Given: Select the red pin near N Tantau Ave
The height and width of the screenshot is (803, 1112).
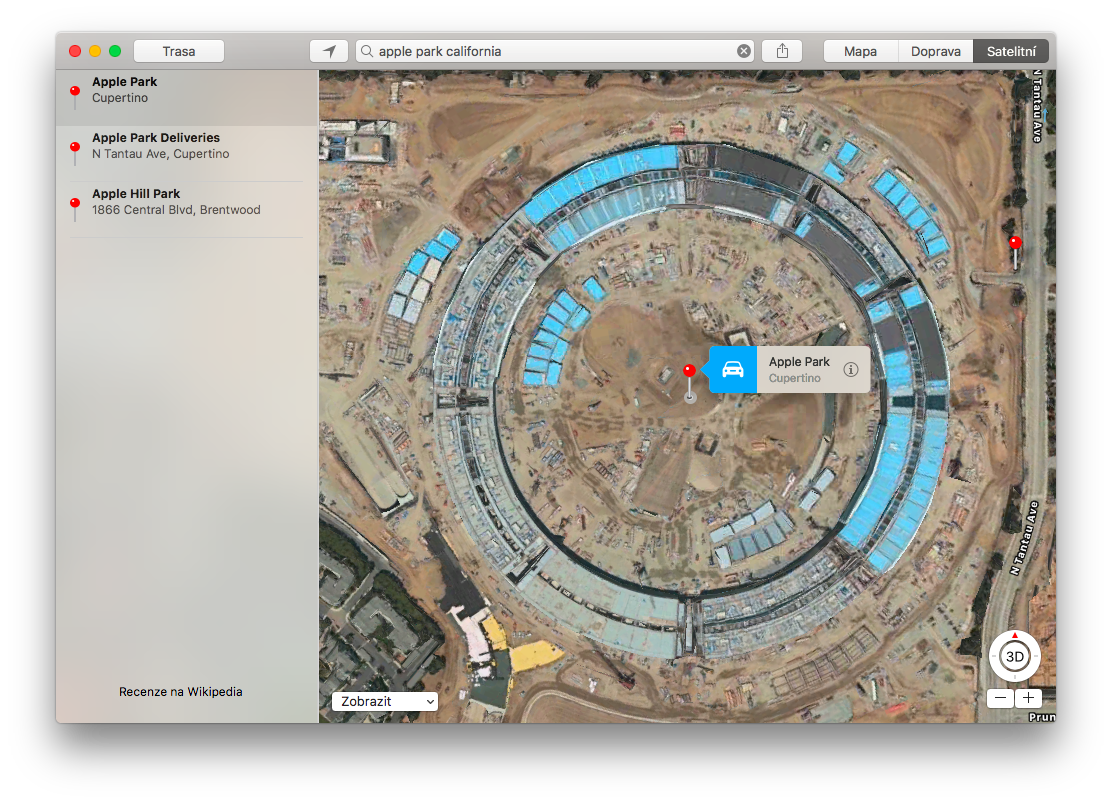Looking at the screenshot, I should coord(1016,243).
